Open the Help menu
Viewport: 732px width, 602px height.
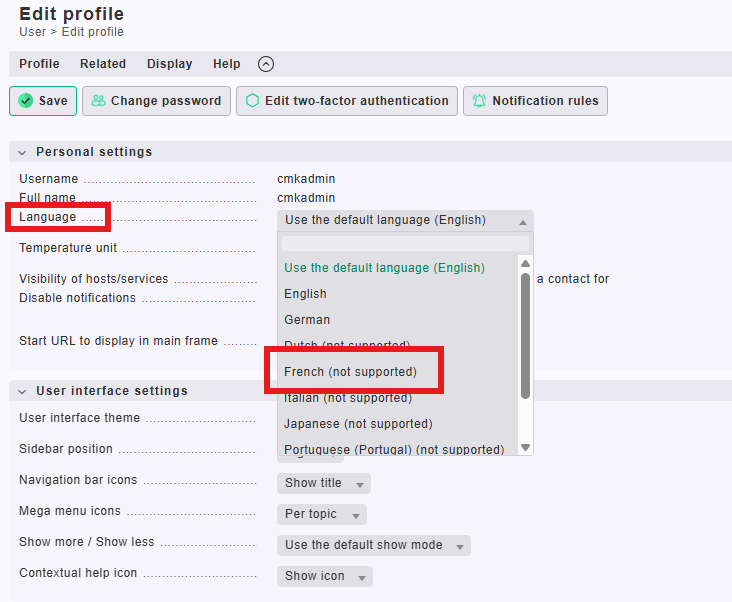tap(226, 64)
